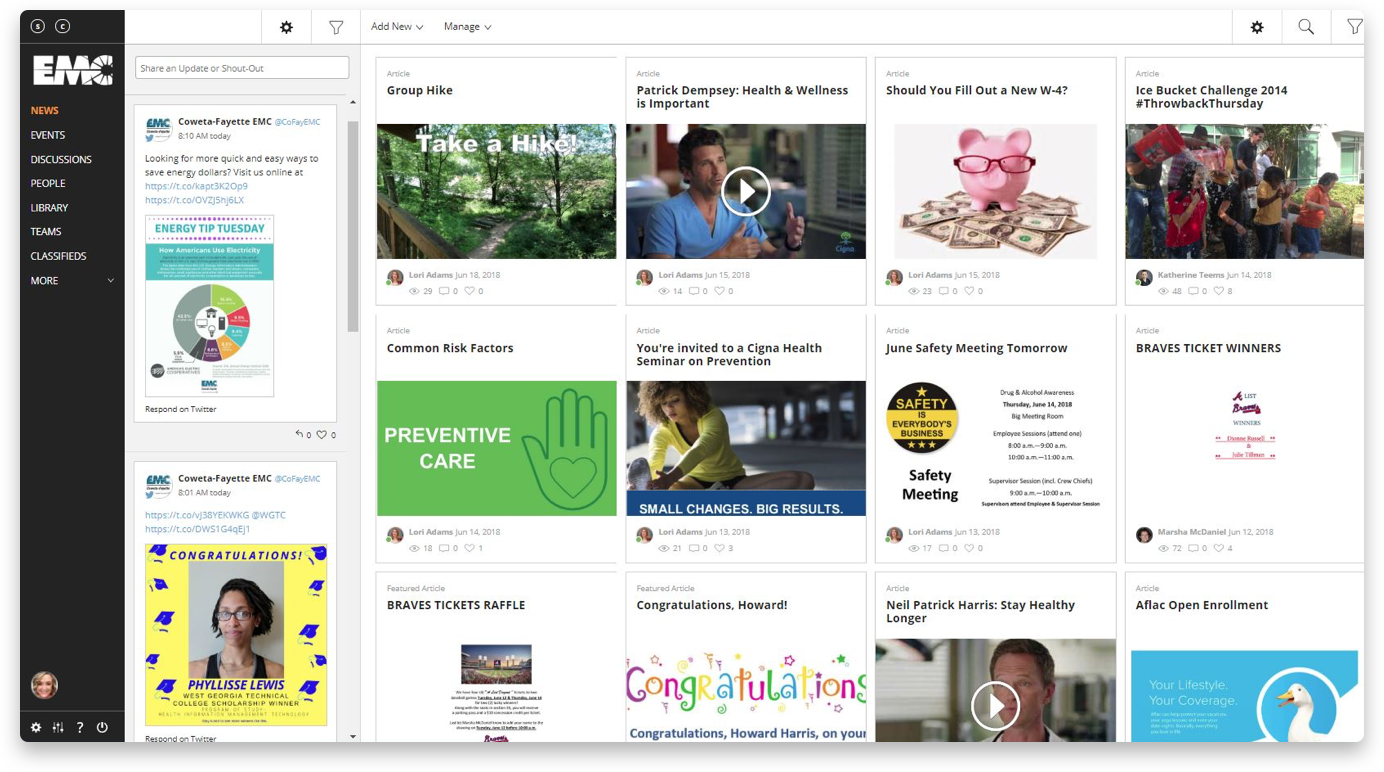Click Respond on Twitter under Energy Tip tweet
1384x772 pixels.
coord(180,409)
